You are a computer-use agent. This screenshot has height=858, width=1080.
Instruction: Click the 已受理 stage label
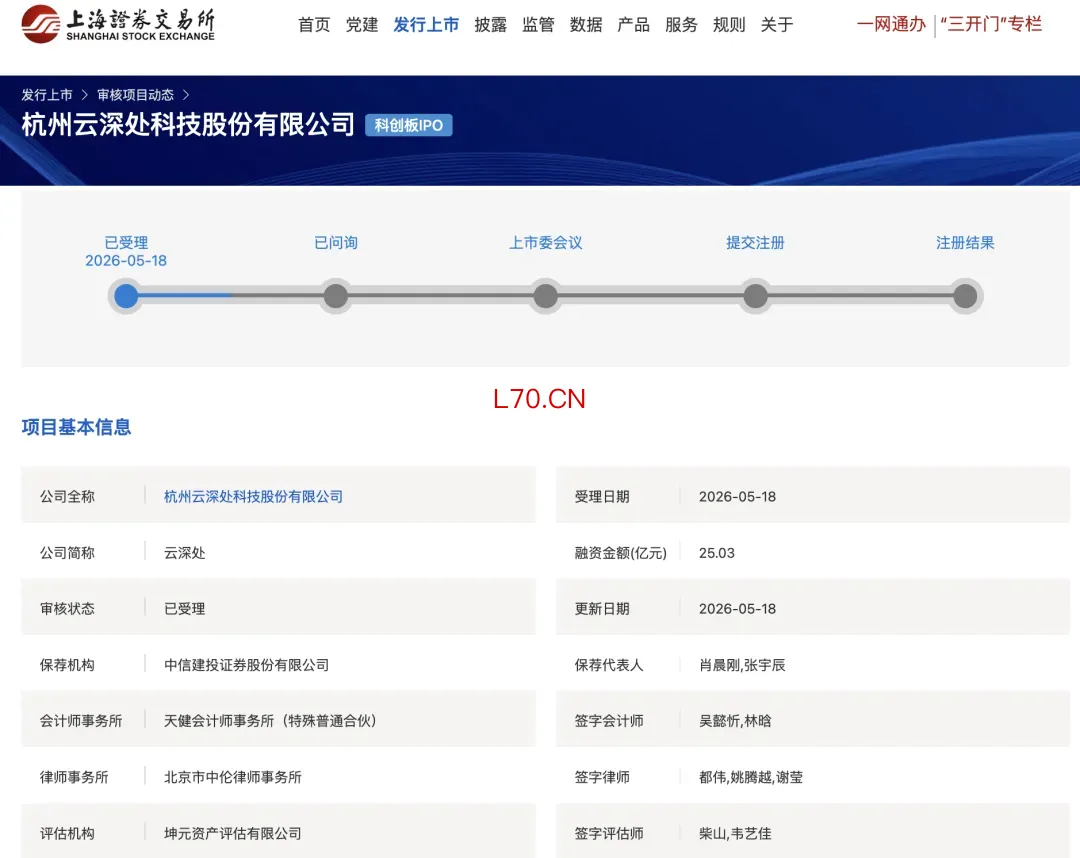pyautogui.click(x=126, y=242)
